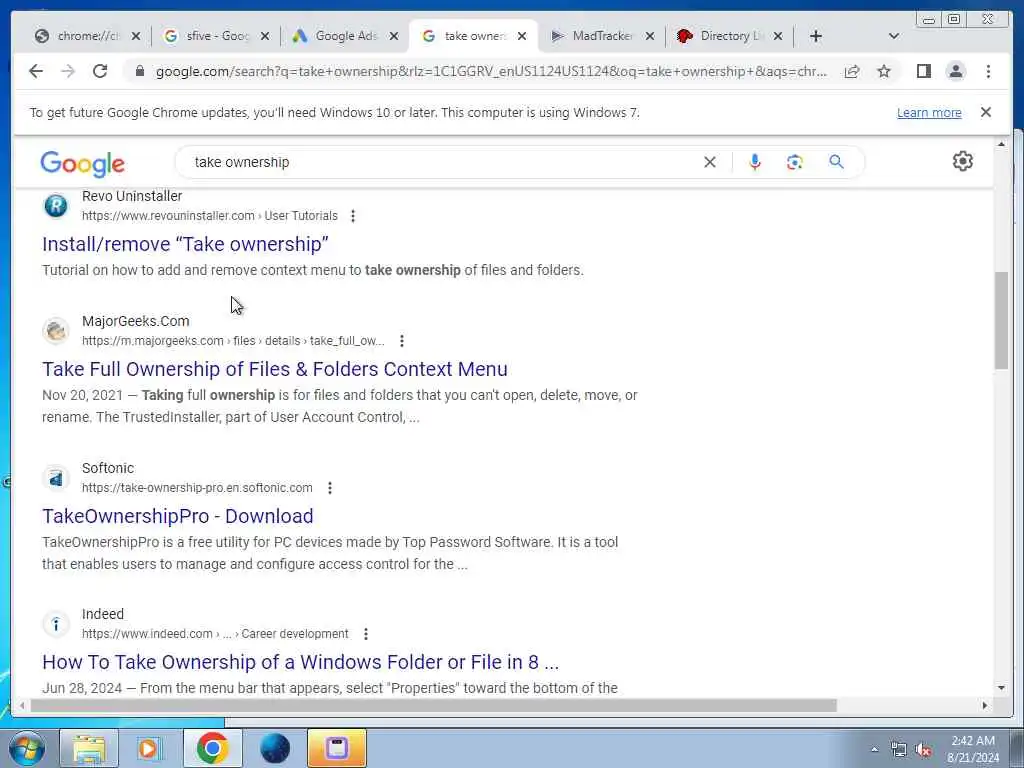View site information lock icon

point(139,71)
